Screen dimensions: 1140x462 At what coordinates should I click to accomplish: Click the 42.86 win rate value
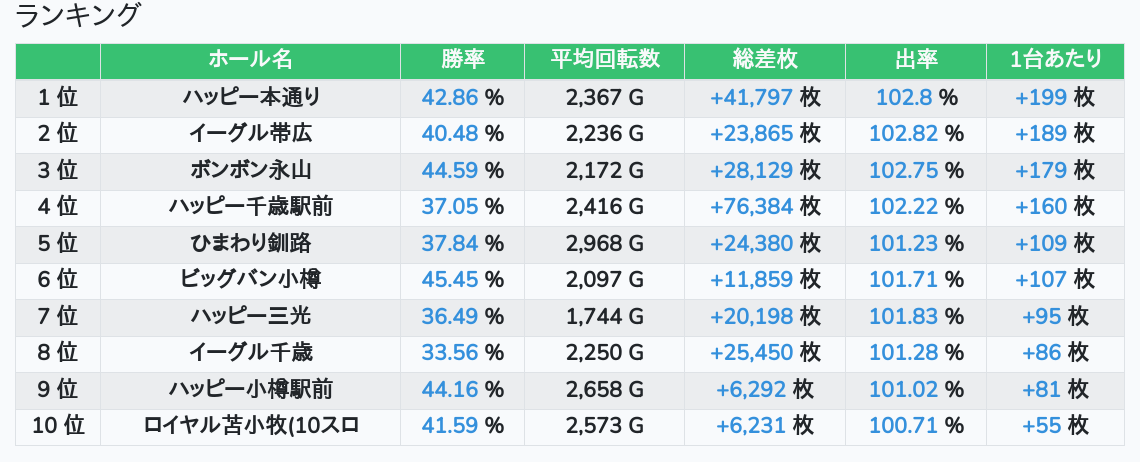pos(450,97)
